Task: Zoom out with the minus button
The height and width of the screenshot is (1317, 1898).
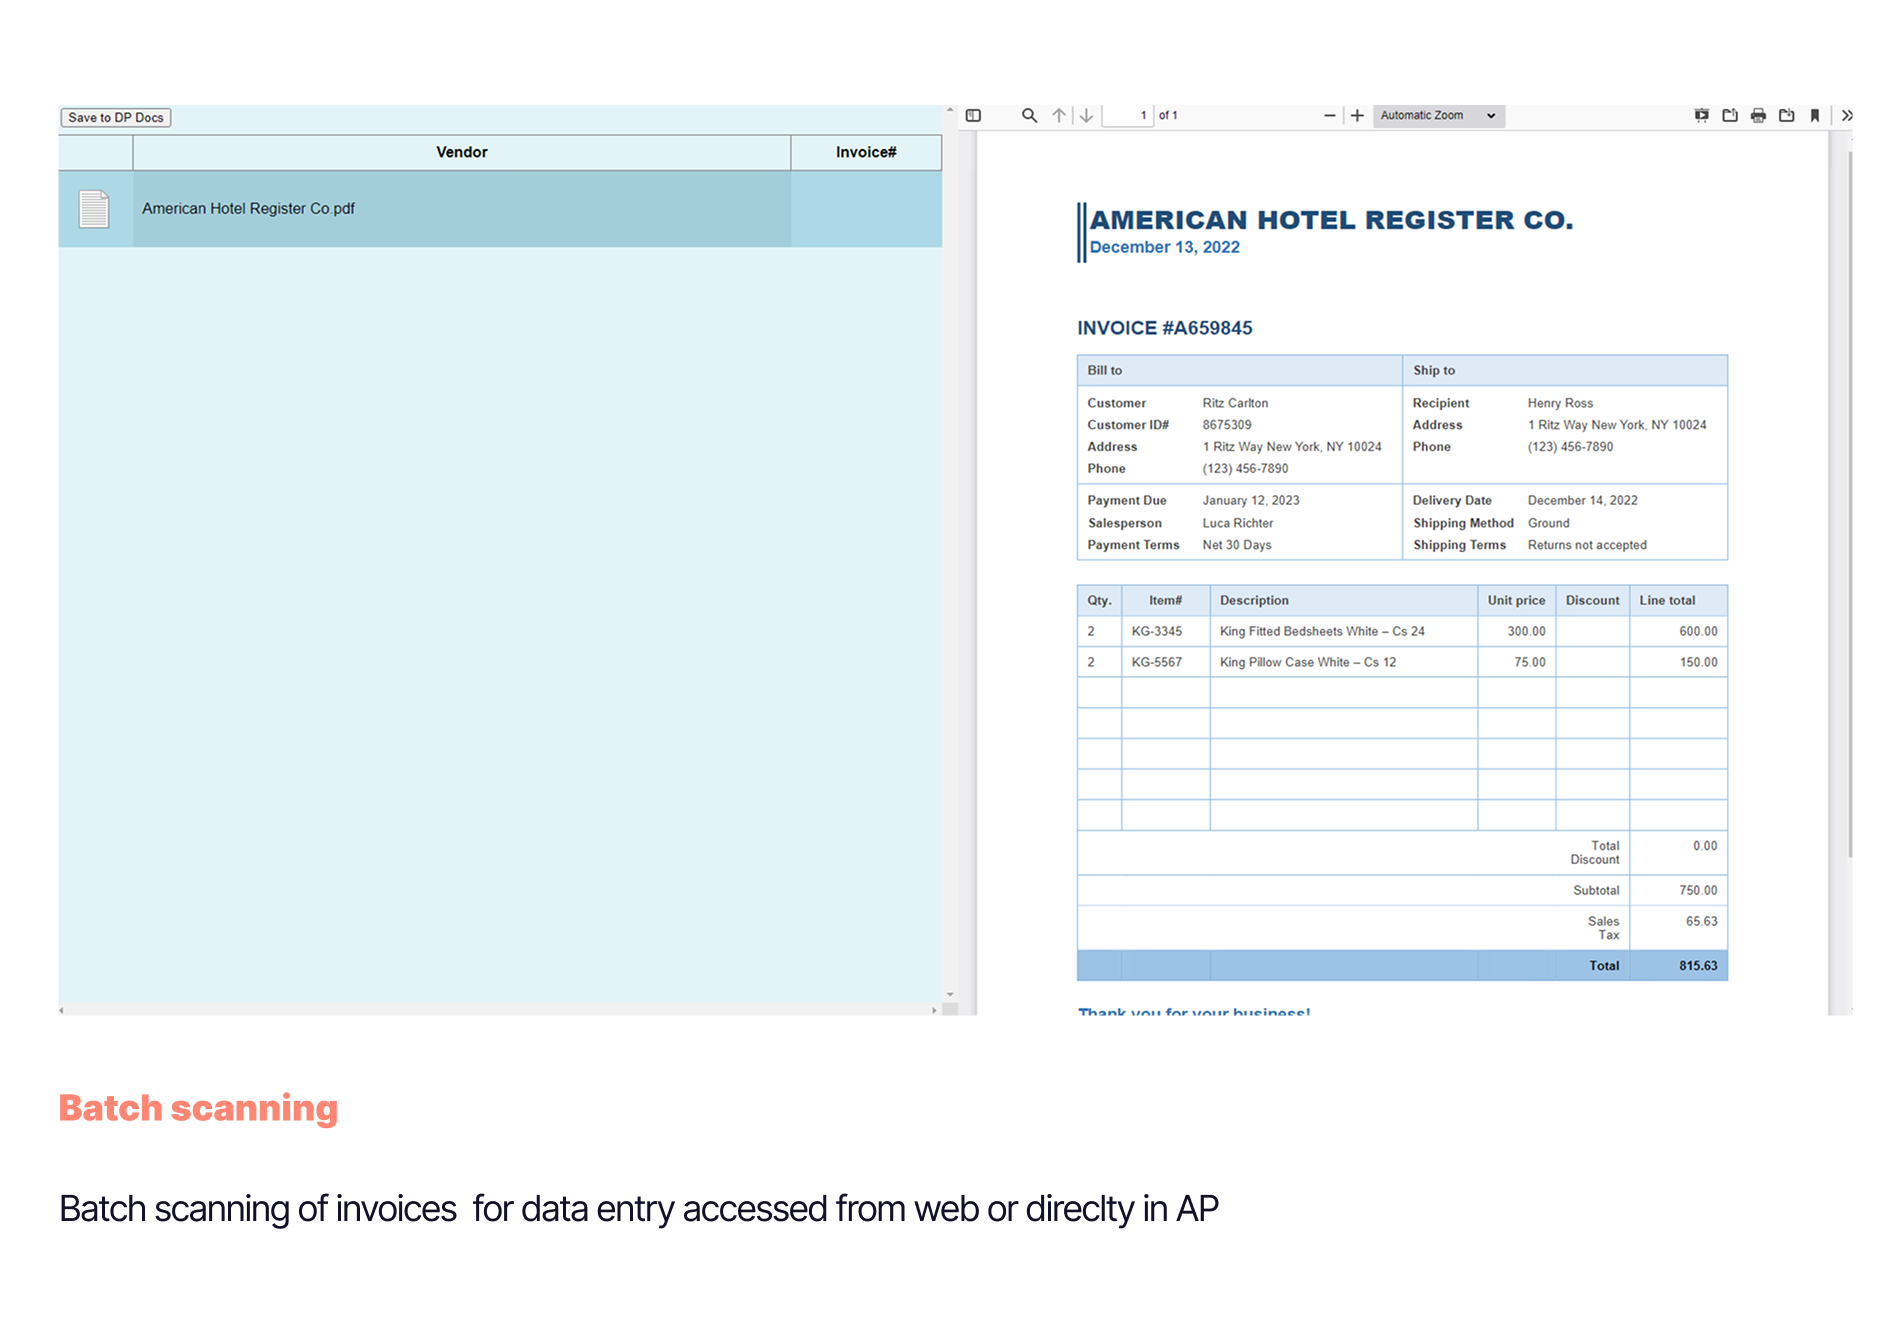Action: click(x=1329, y=116)
